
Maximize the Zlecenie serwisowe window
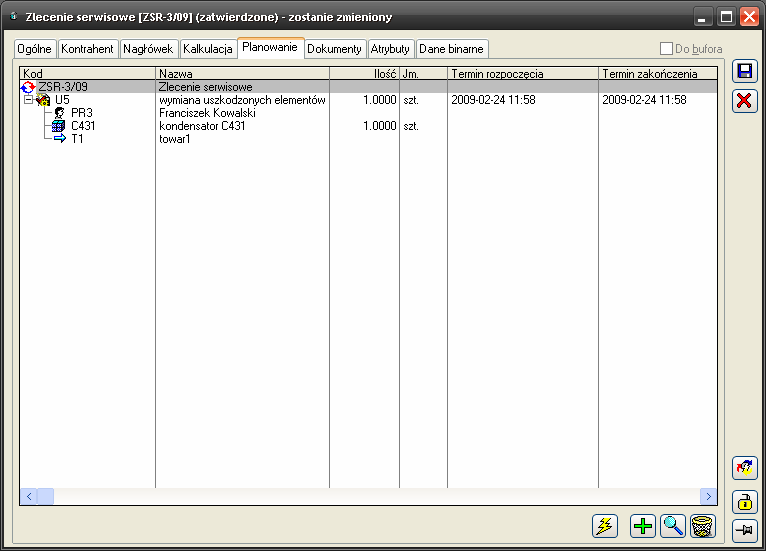pos(726,17)
